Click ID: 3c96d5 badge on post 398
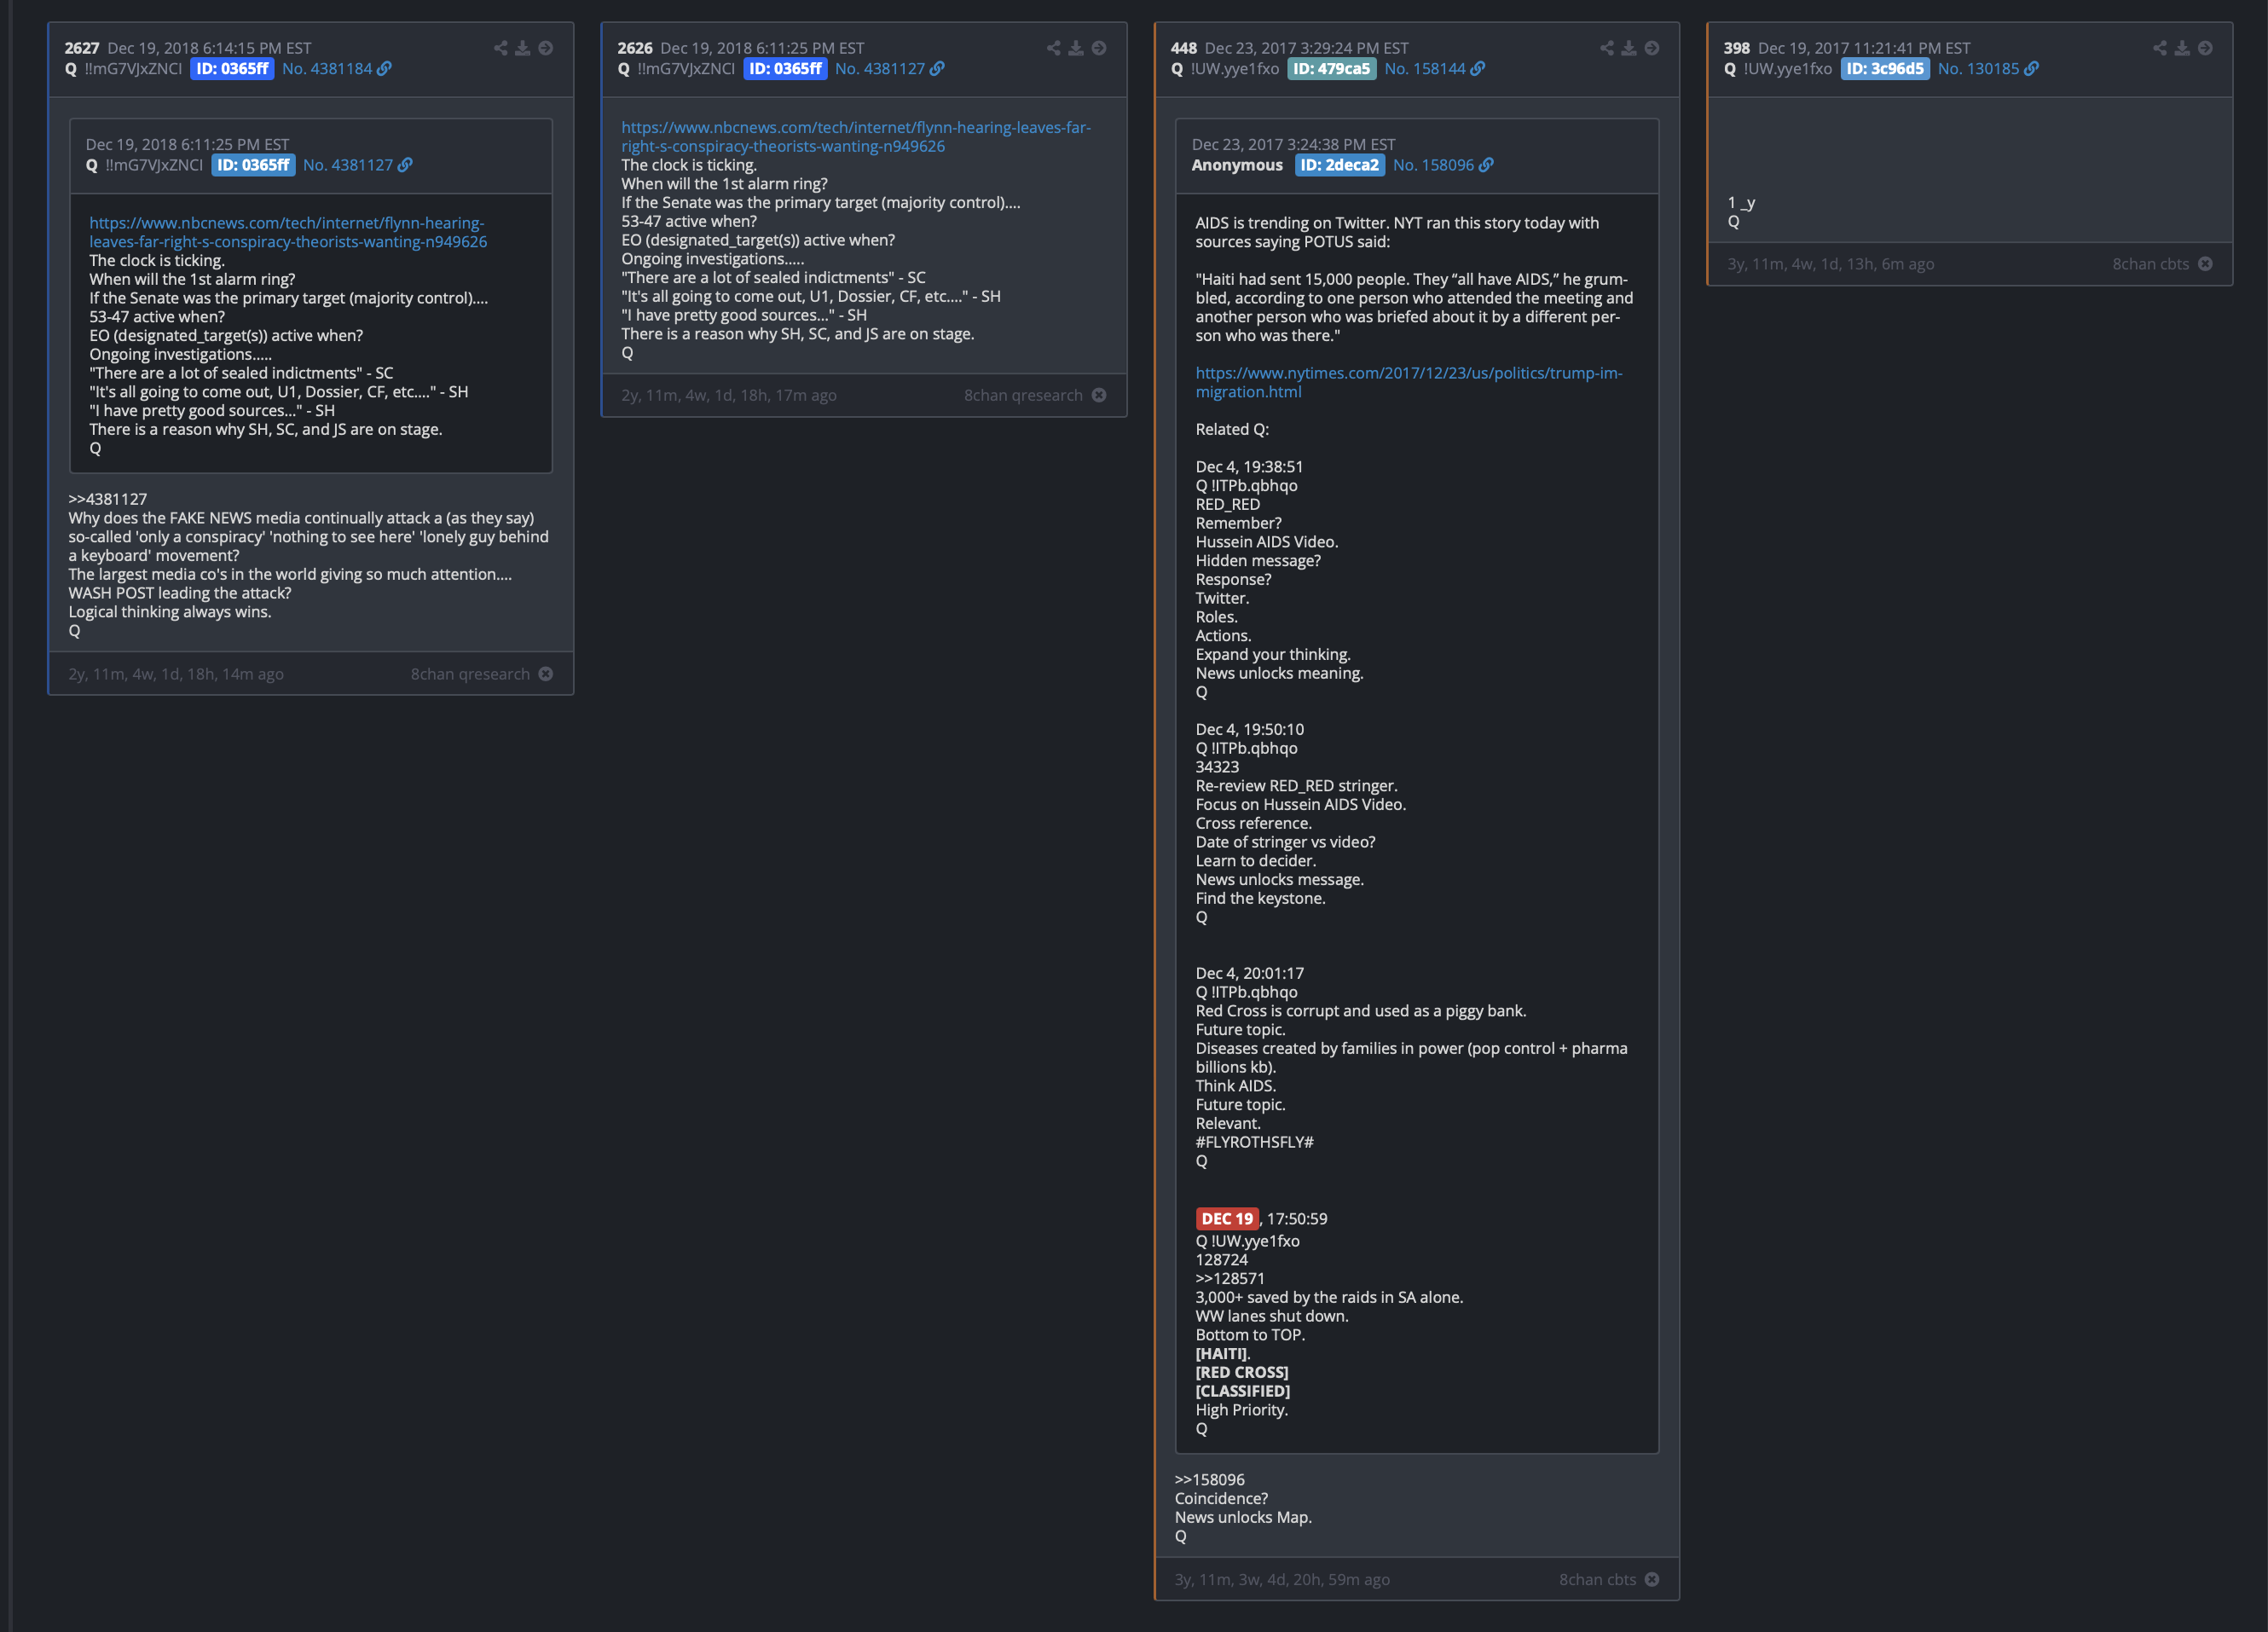 (1884, 69)
